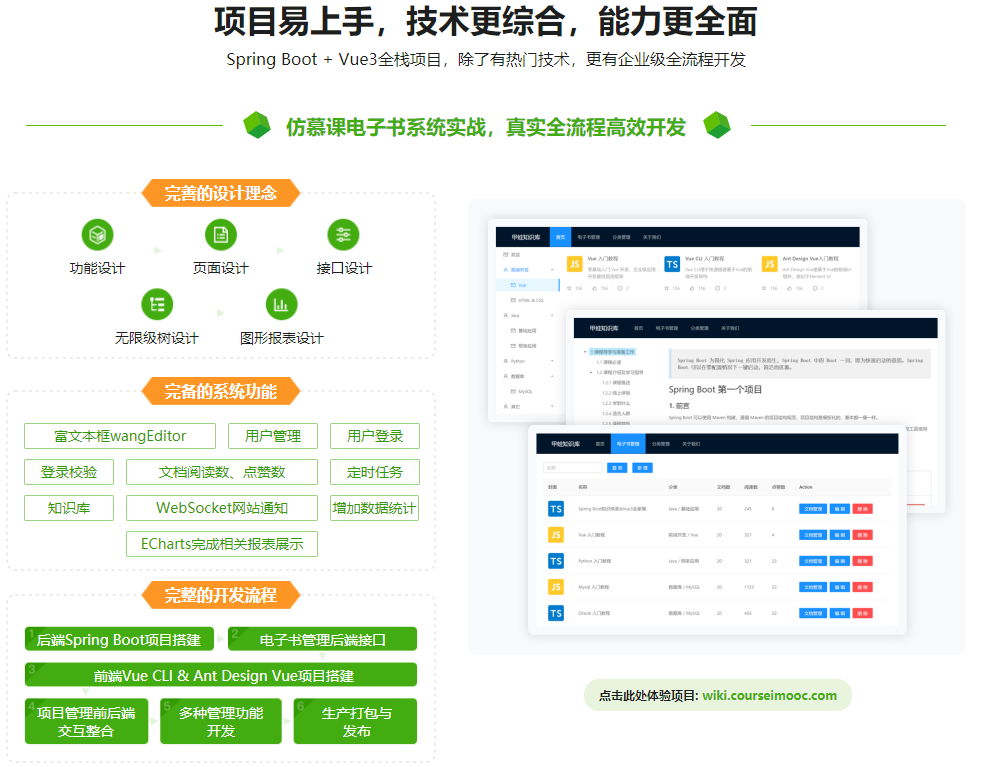Click the comment icon under Vue CLI 入门教程
This screenshot has height=767, width=984.
[716, 289]
